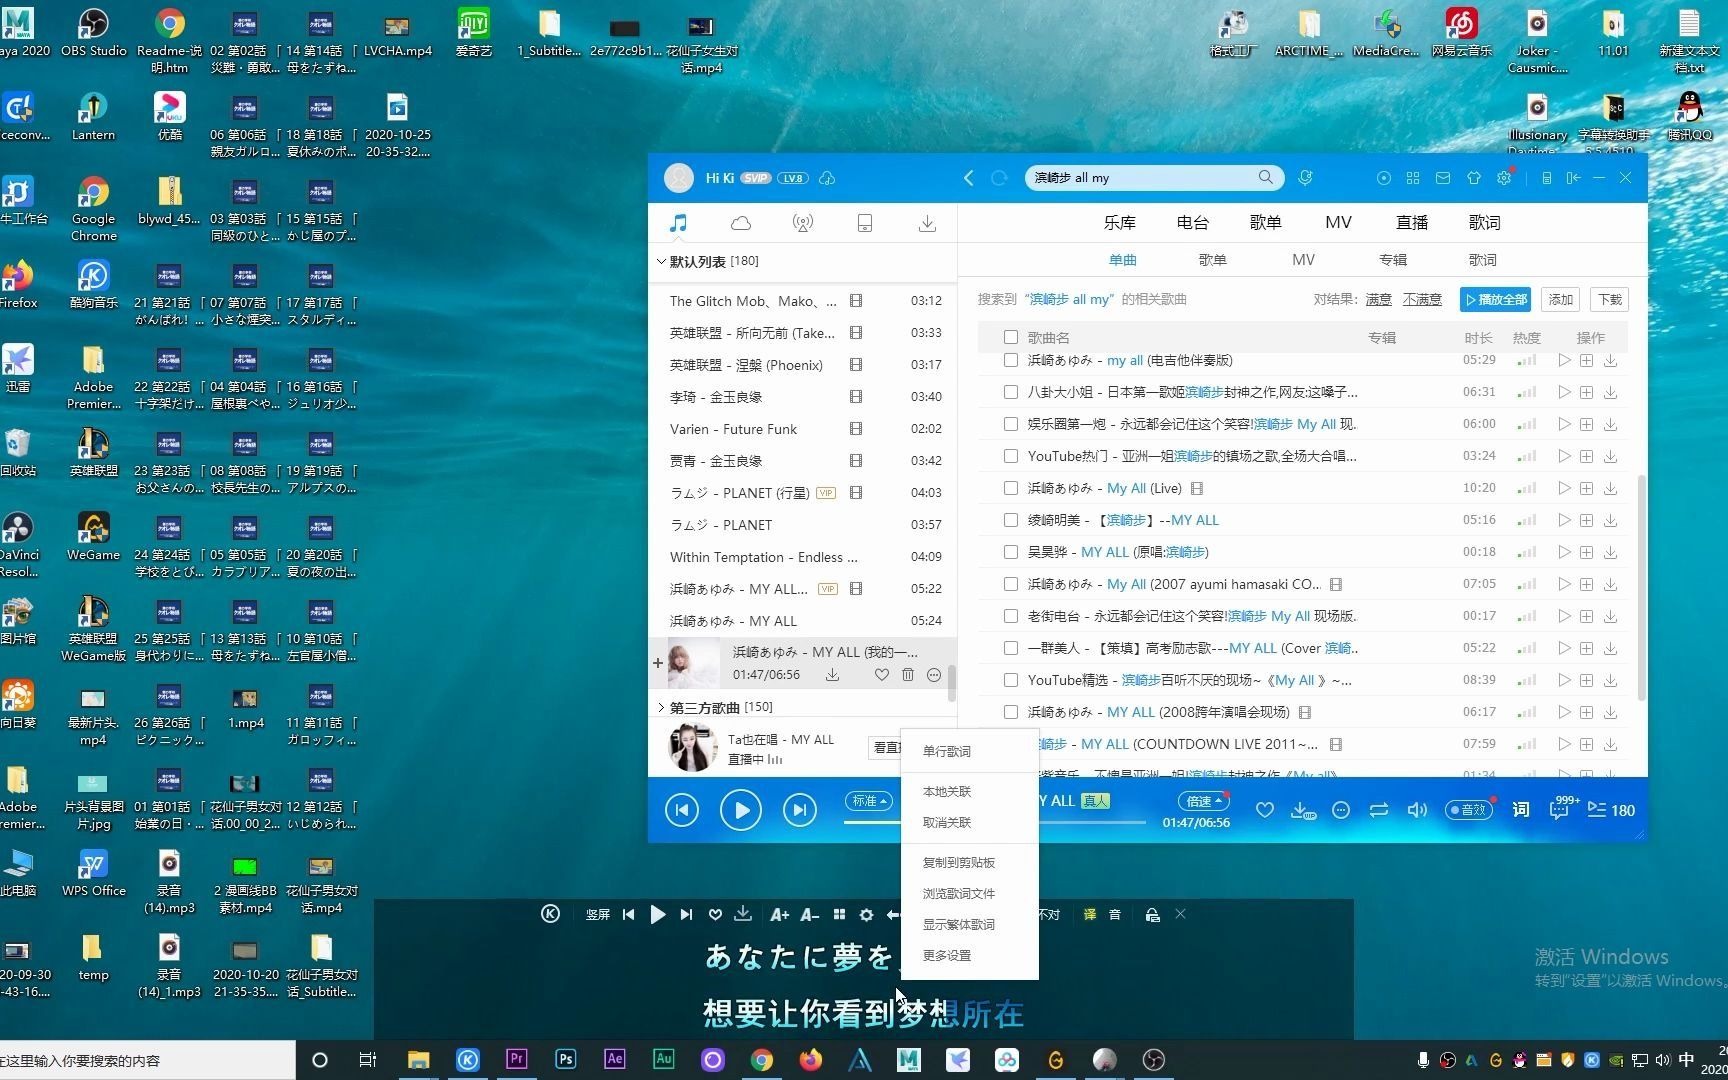
Task: Lock the desktop lyrics with the padlock icon
Action: point(1152,914)
